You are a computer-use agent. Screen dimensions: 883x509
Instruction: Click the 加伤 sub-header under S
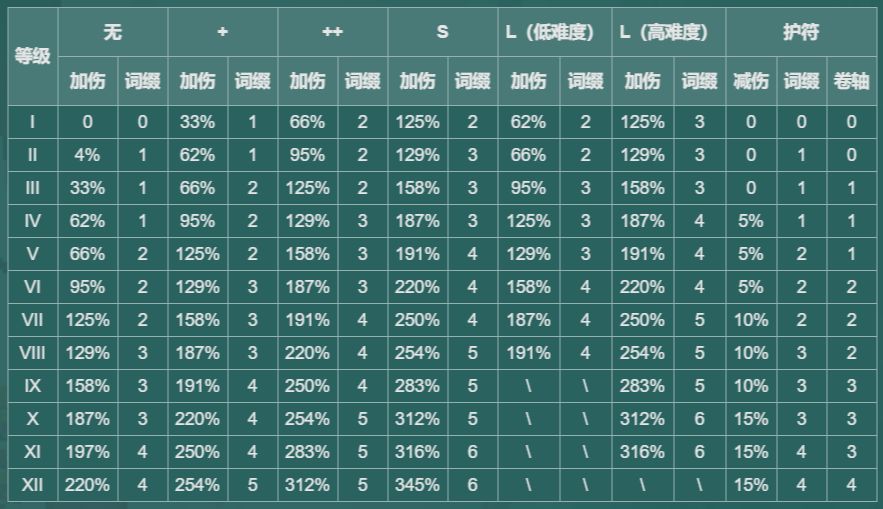pos(418,81)
